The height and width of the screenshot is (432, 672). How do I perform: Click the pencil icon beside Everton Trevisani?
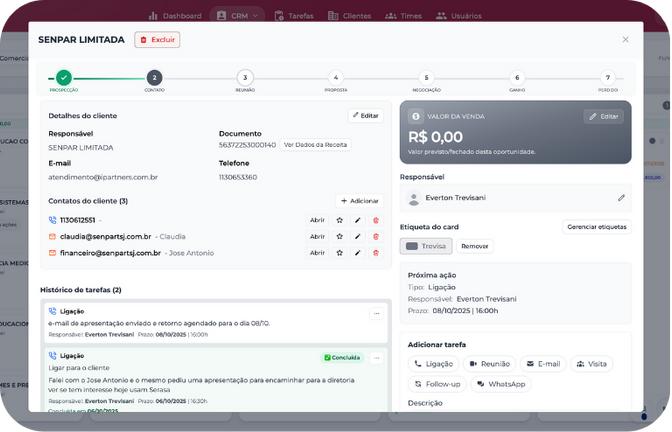(621, 198)
